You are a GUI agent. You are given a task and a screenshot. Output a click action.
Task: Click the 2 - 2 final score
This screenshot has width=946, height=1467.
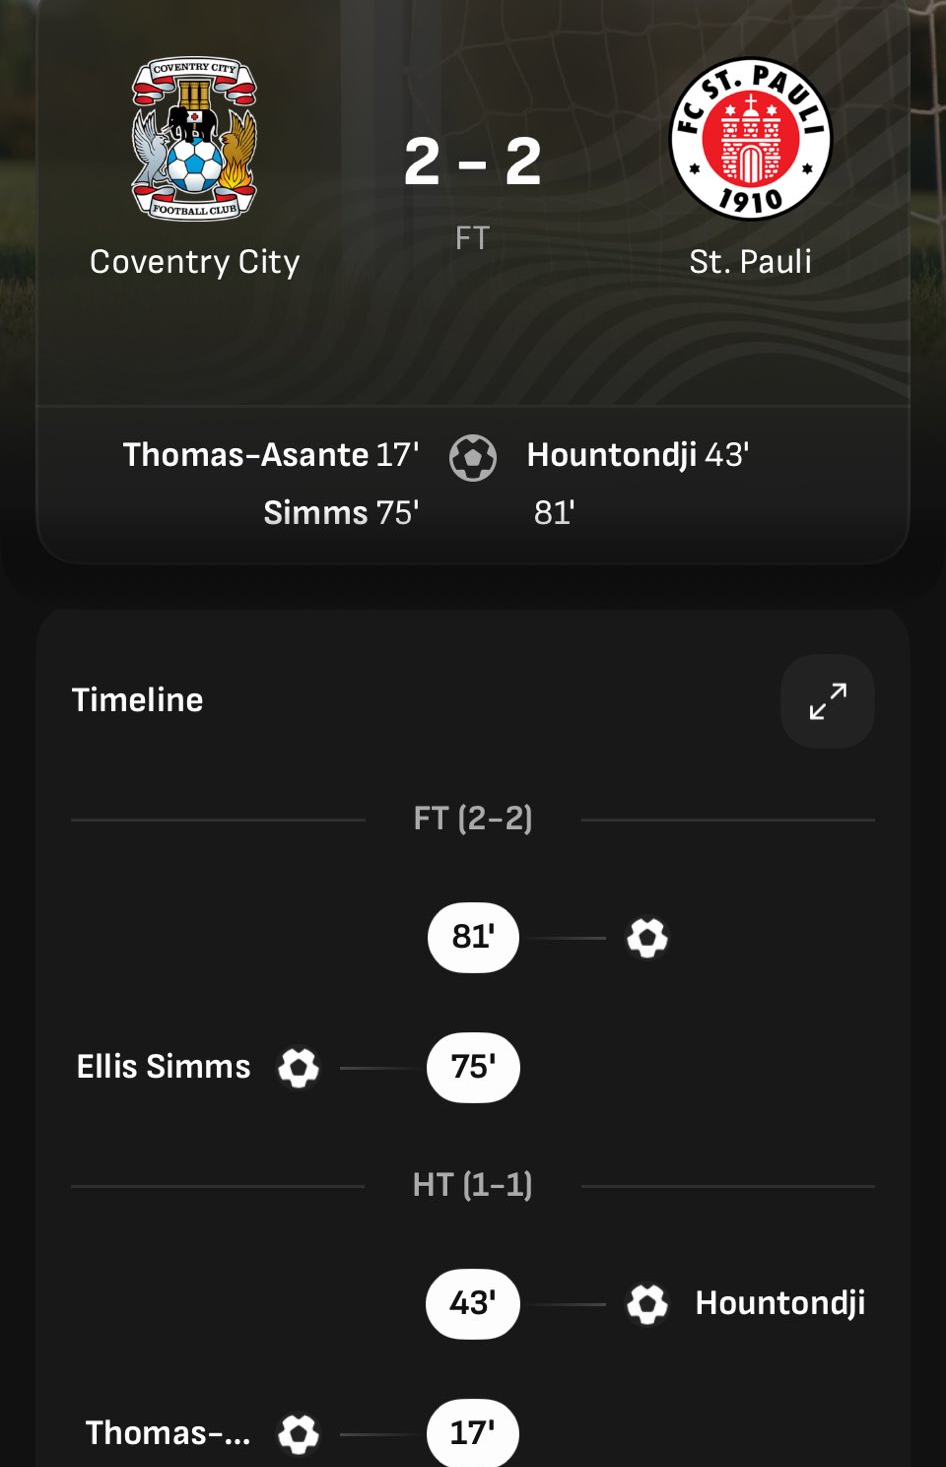pos(473,162)
